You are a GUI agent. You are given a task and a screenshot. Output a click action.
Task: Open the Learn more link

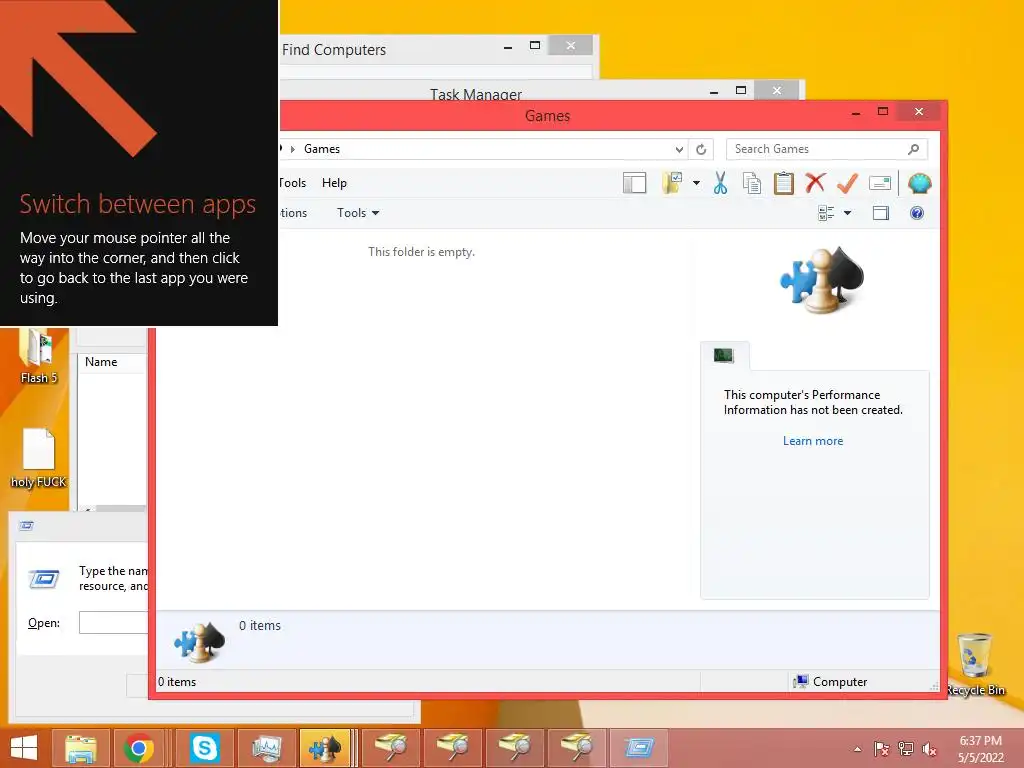[x=813, y=441]
